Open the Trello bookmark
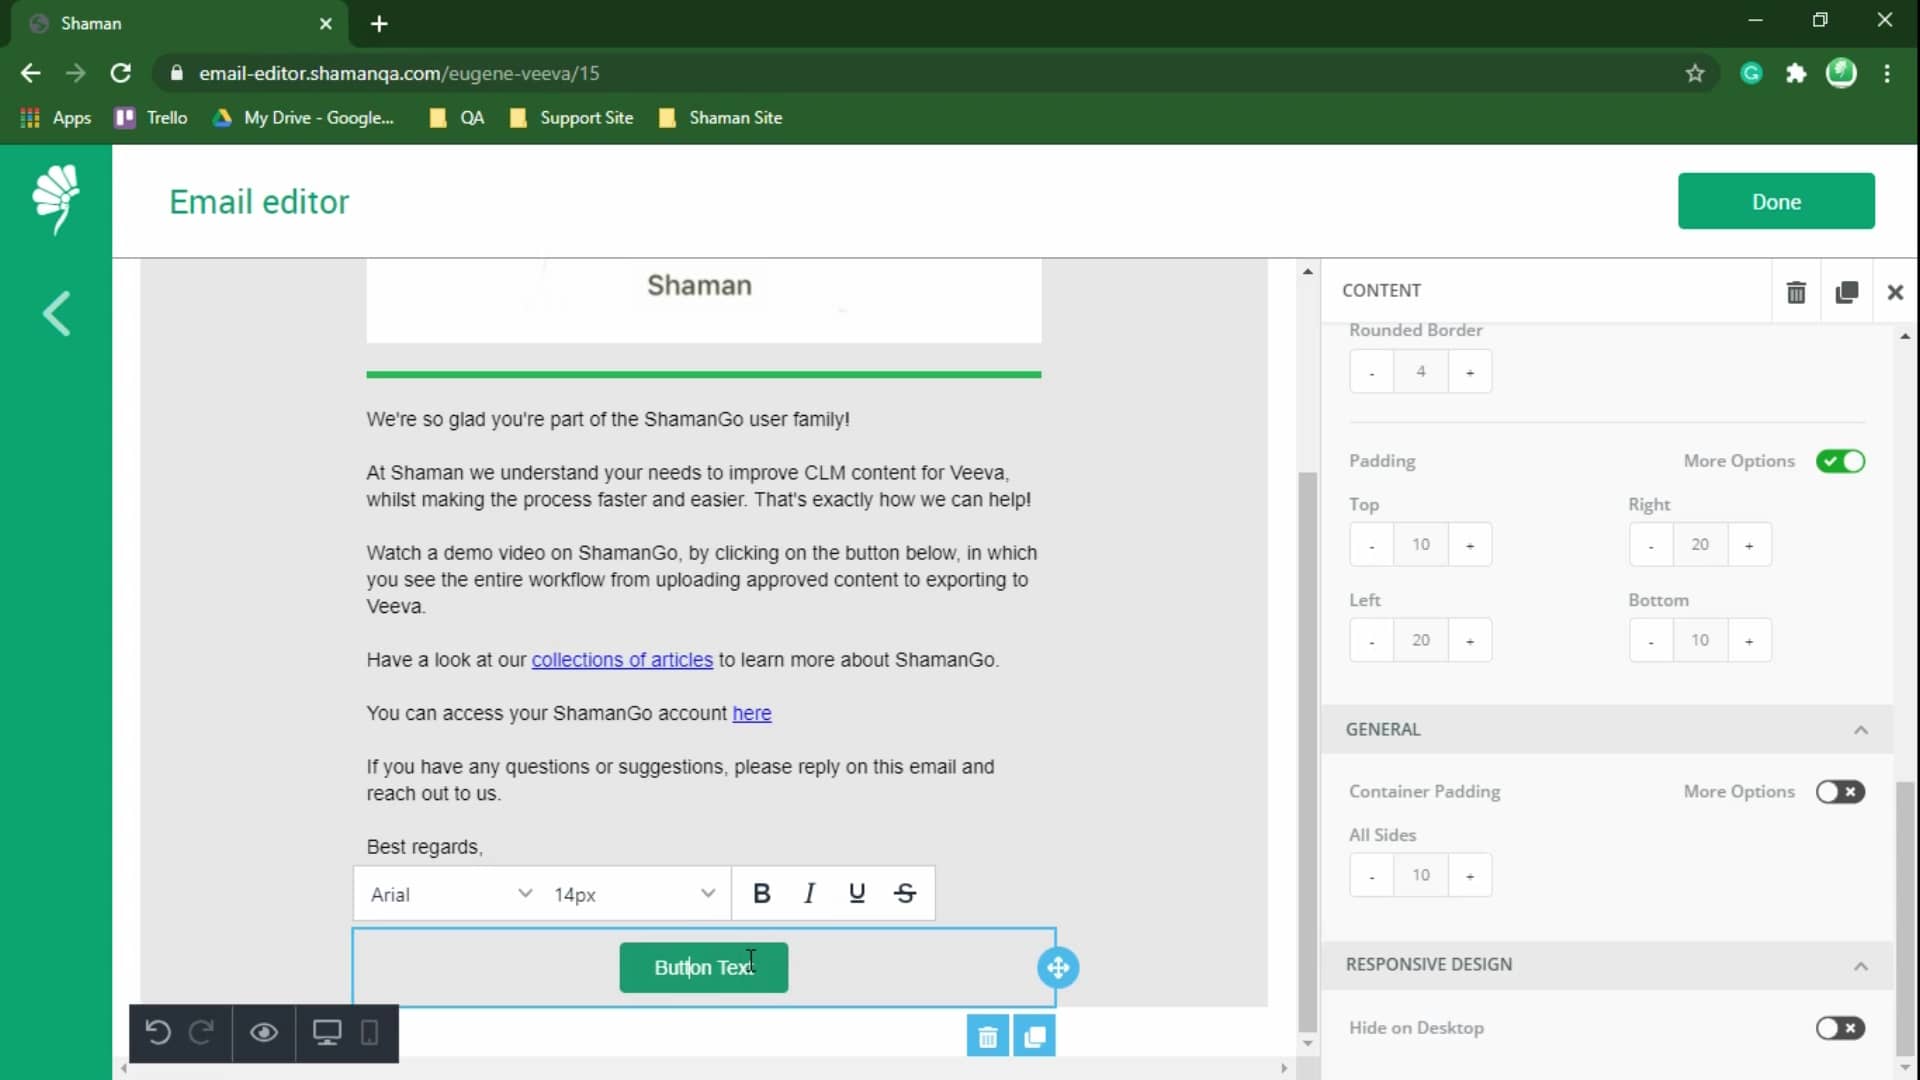The width and height of the screenshot is (1920, 1080). coord(150,117)
